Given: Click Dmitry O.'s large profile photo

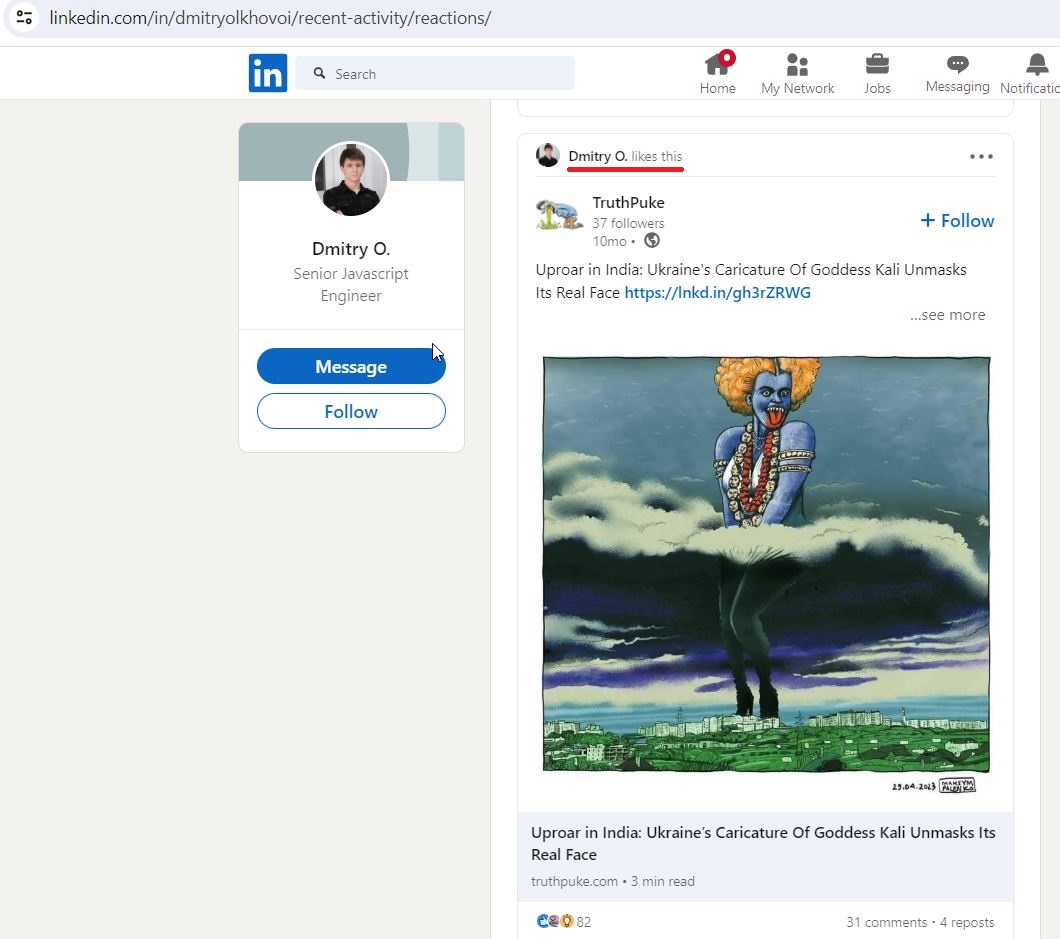Looking at the screenshot, I should pyautogui.click(x=351, y=179).
